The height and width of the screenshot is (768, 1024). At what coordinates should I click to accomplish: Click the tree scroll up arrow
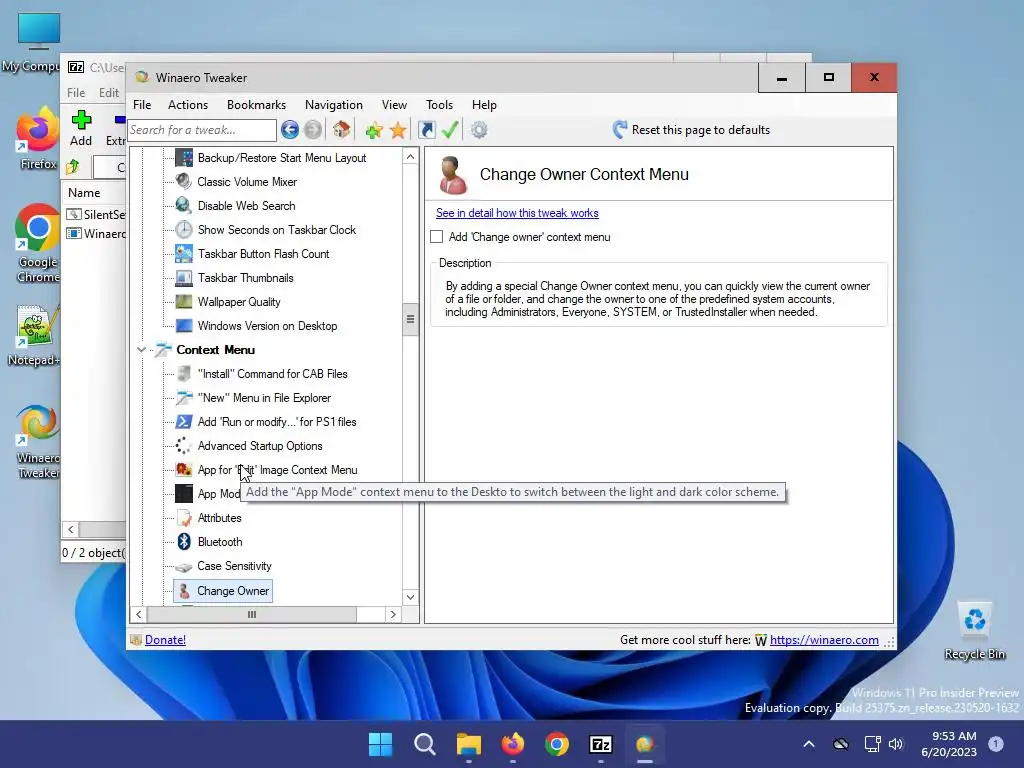410,157
